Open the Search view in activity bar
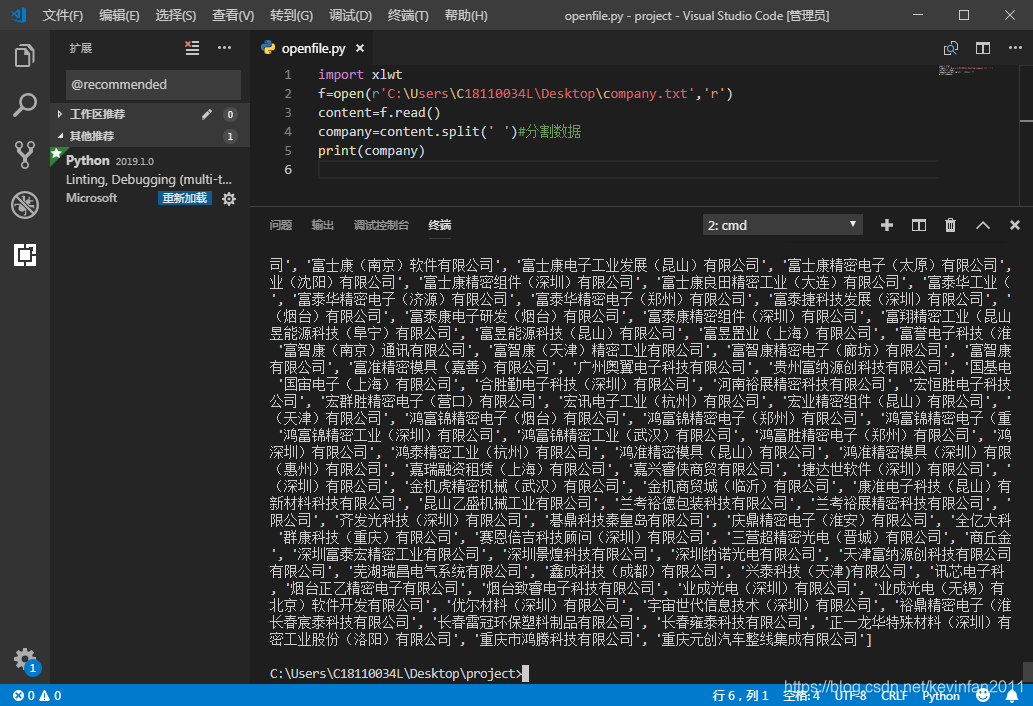The height and width of the screenshot is (706, 1033). pos(24,105)
